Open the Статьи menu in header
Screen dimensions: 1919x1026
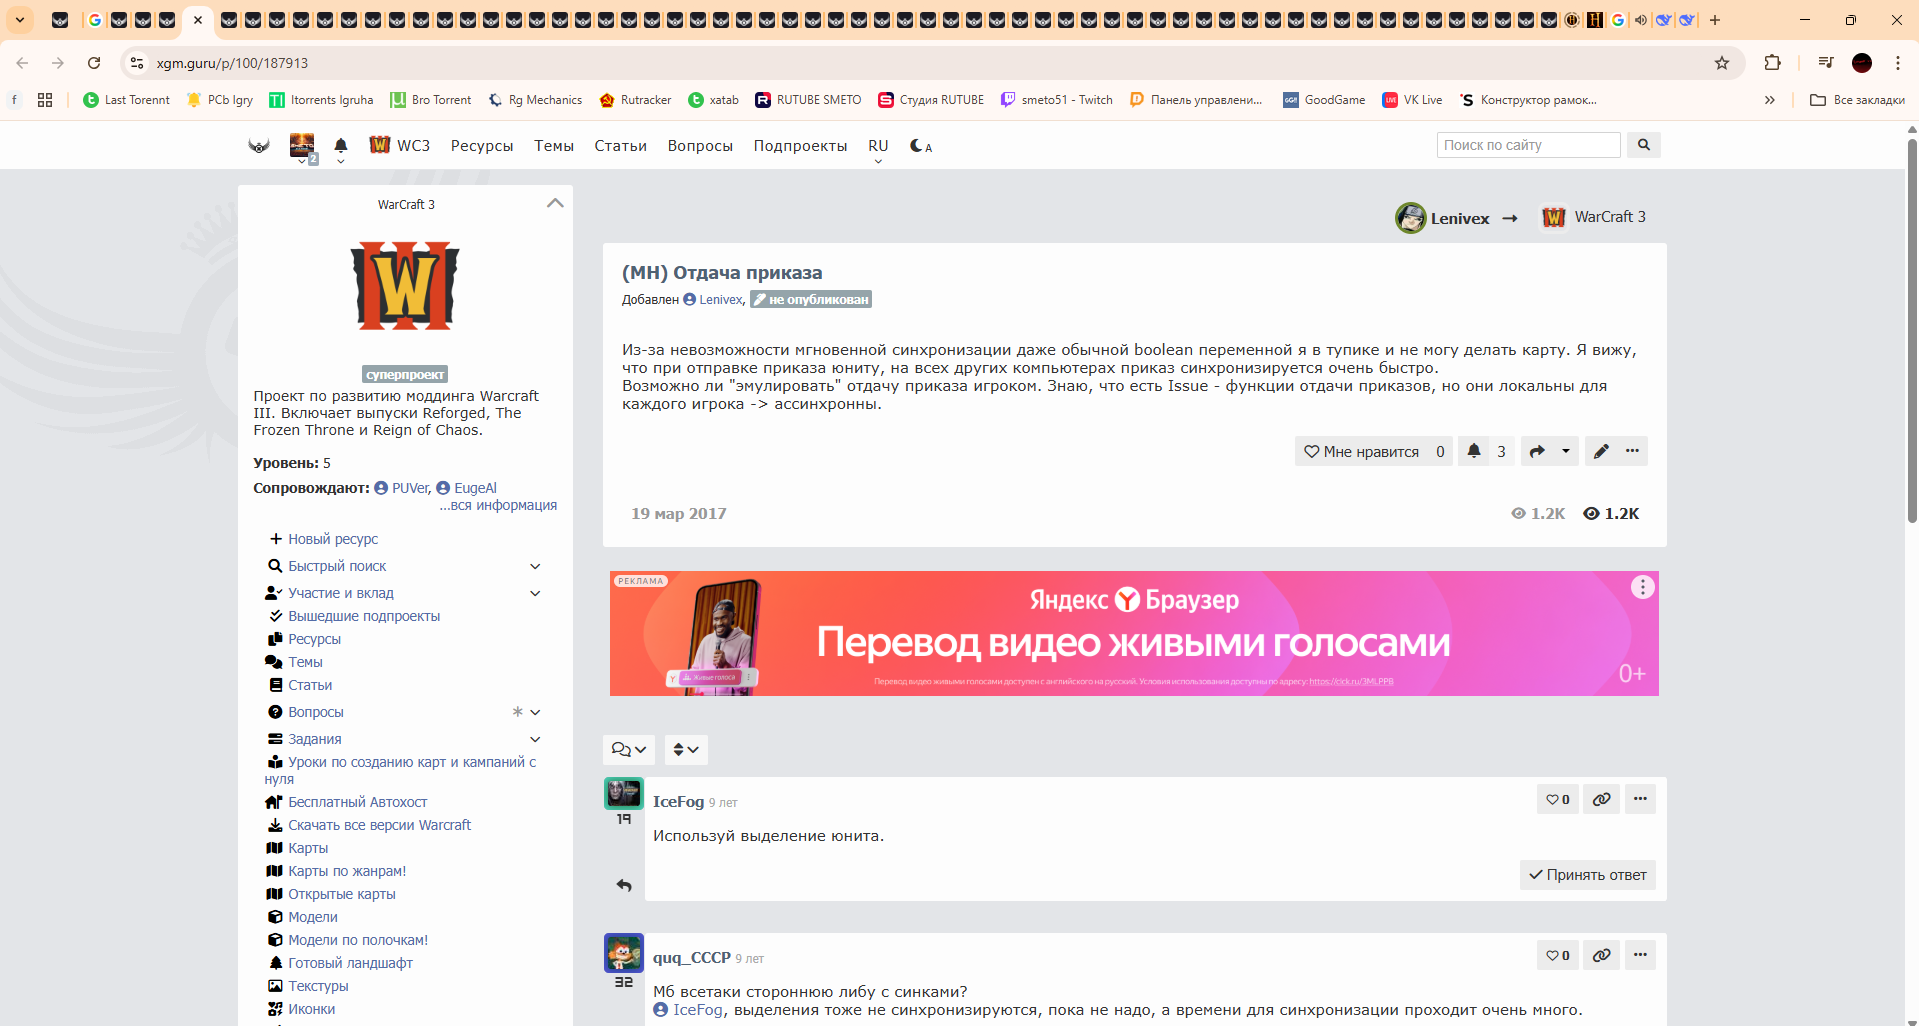click(x=620, y=146)
